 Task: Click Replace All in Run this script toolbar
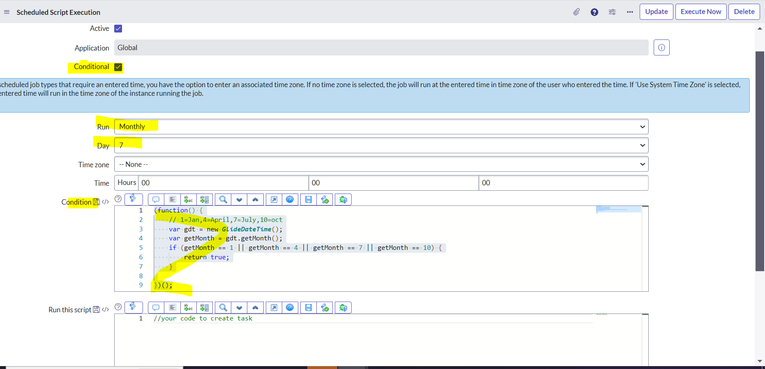point(204,308)
